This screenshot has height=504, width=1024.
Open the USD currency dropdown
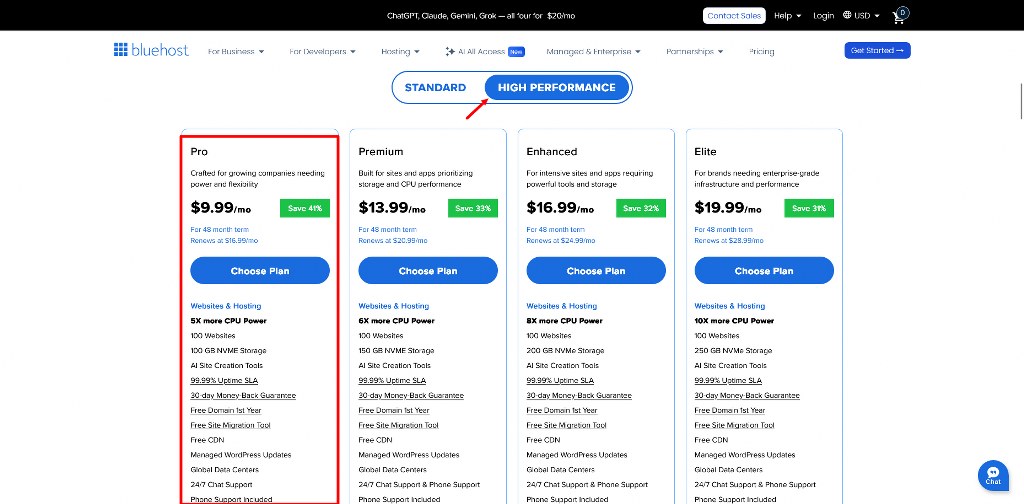click(867, 16)
